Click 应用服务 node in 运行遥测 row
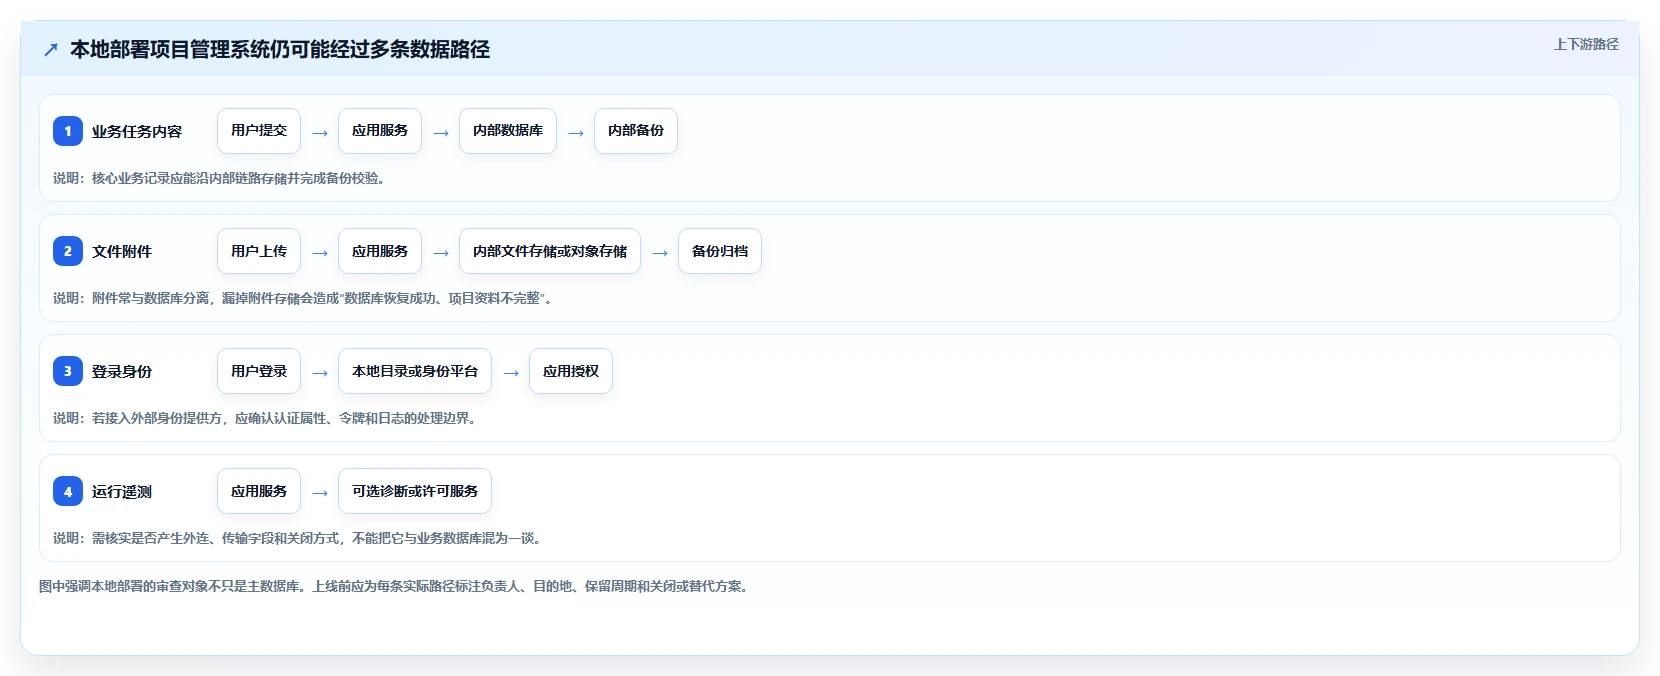The width and height of the screenshot is (1660, 676). pos(259,491)
